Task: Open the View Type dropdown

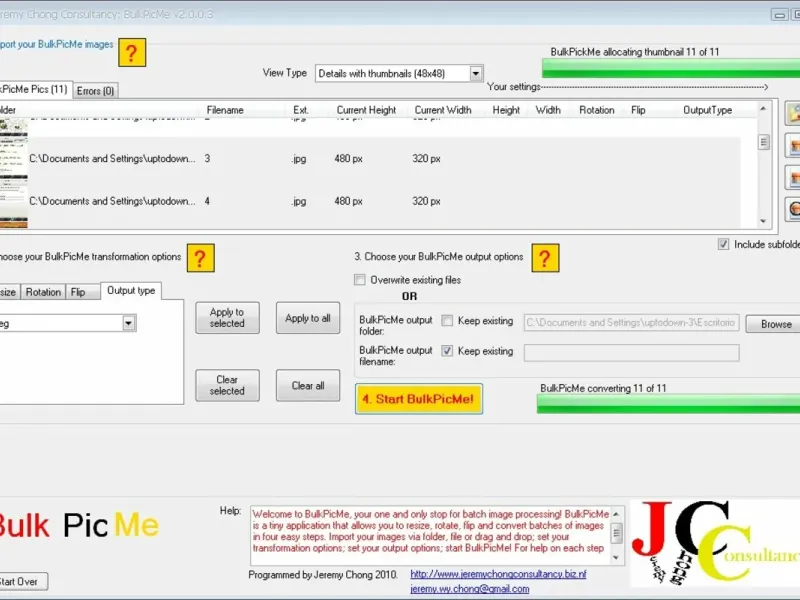Action: (476, 73)
